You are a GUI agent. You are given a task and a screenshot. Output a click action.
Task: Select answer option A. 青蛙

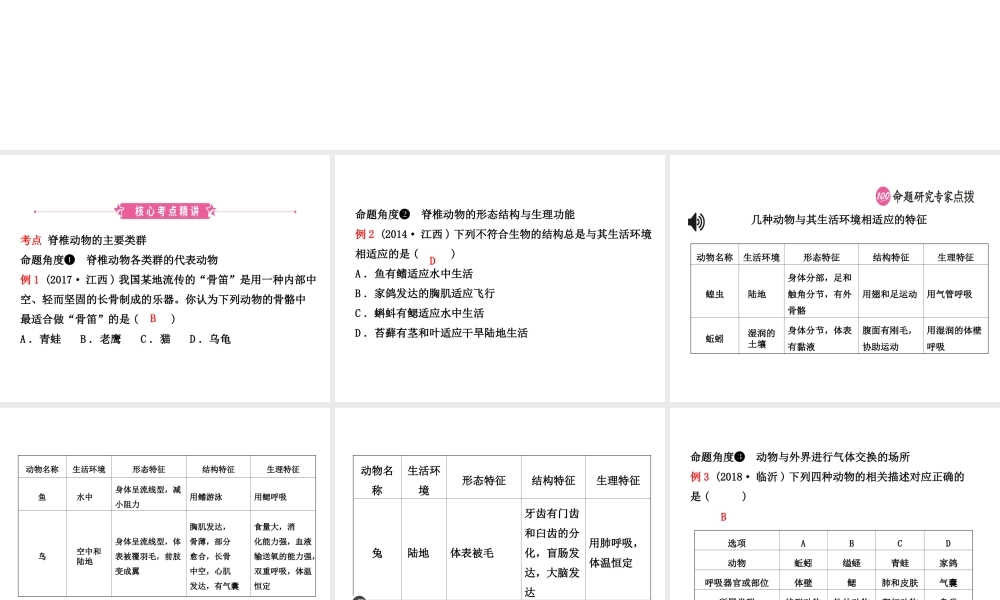[x=41, y=339]
